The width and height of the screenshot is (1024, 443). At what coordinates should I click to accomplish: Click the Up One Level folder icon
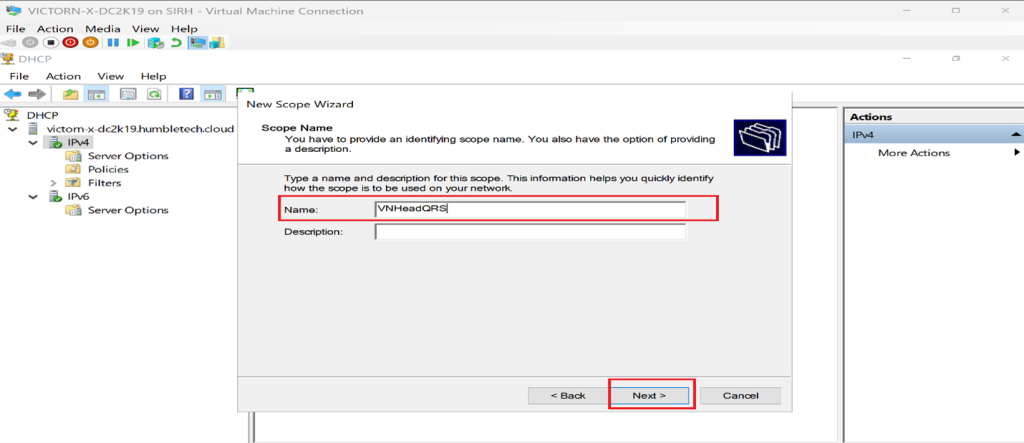[70, 94]
